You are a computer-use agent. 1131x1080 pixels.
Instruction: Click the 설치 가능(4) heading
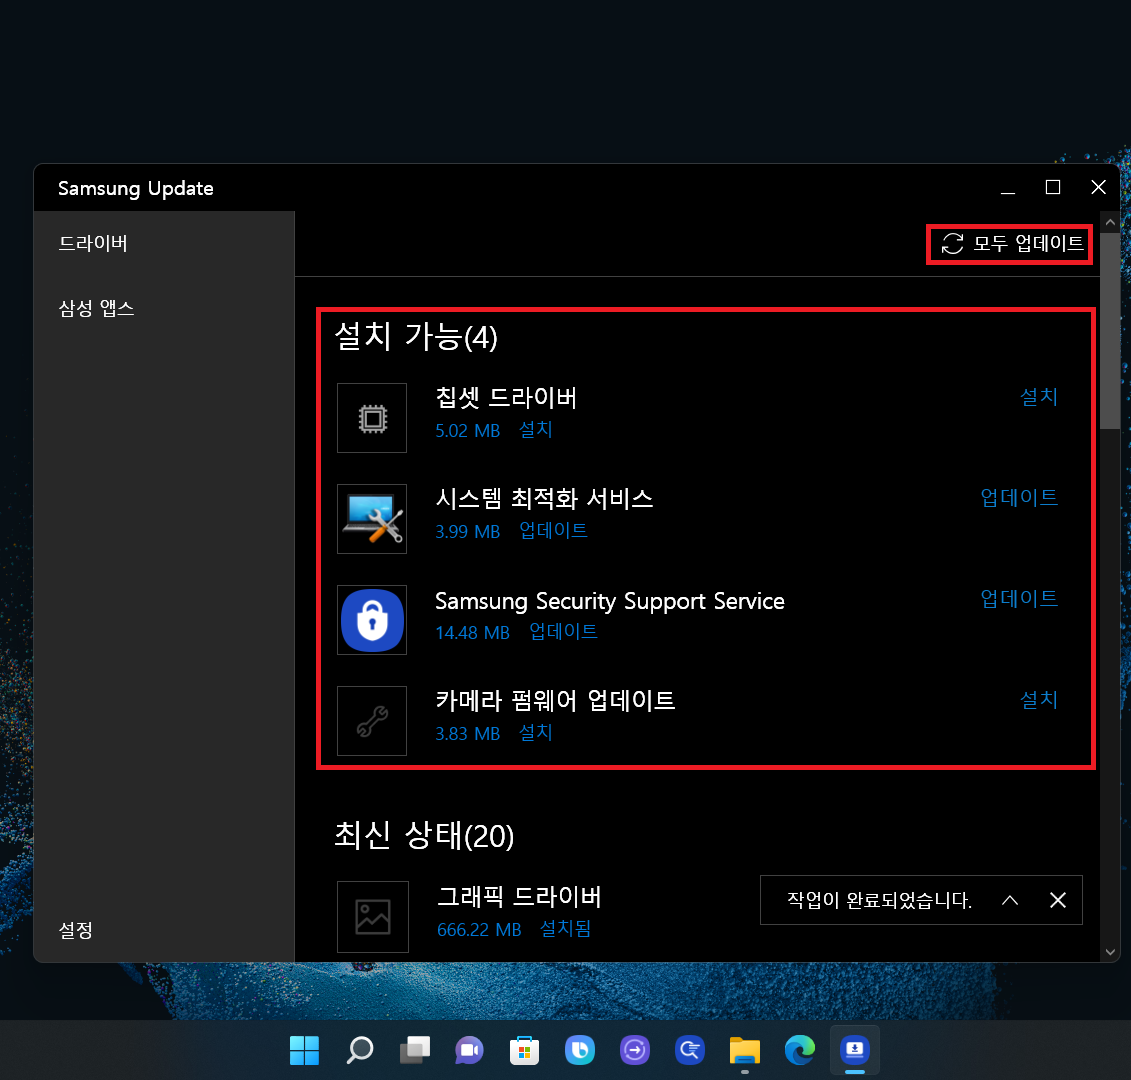tap(416, 337)
